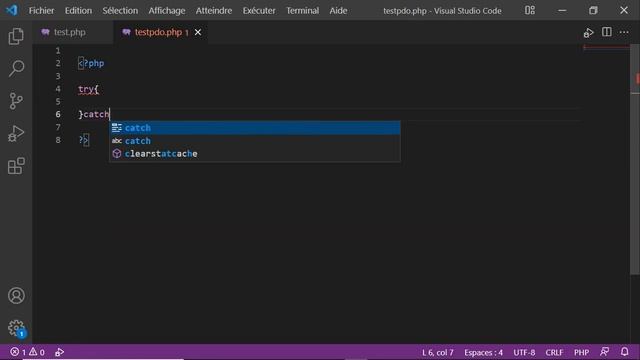Open the Explorer view in activity bar
640x360 pixels.
(16, 36)
